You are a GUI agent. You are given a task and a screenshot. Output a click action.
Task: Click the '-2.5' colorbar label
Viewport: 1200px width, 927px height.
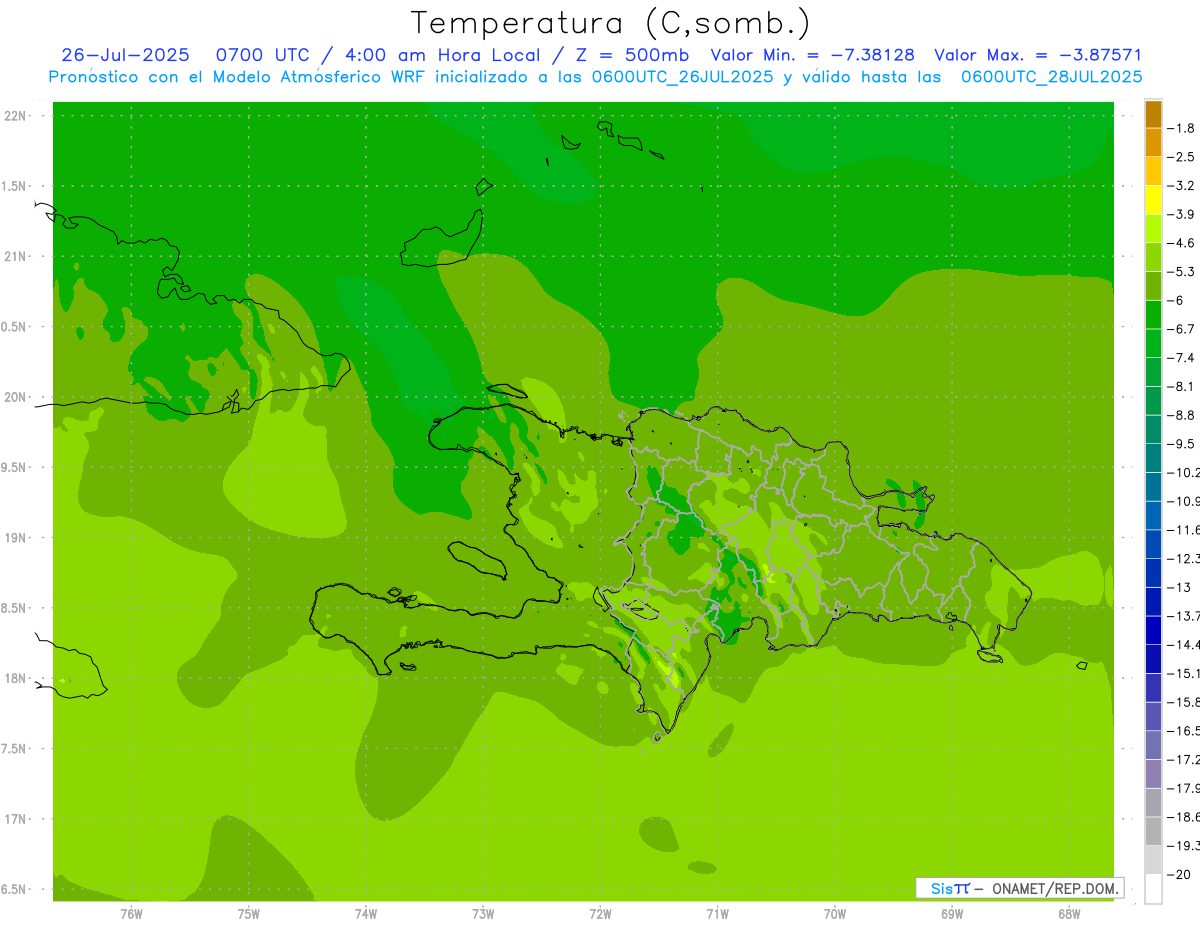pos(1182,157)
